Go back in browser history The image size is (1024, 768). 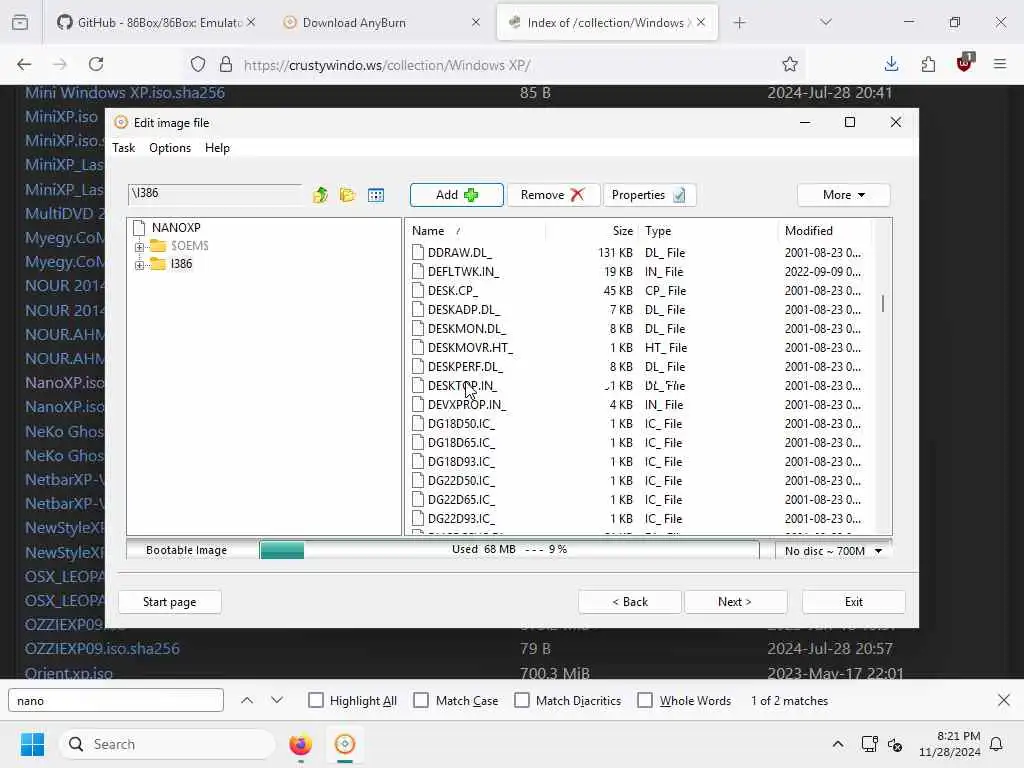pos(24,64)
